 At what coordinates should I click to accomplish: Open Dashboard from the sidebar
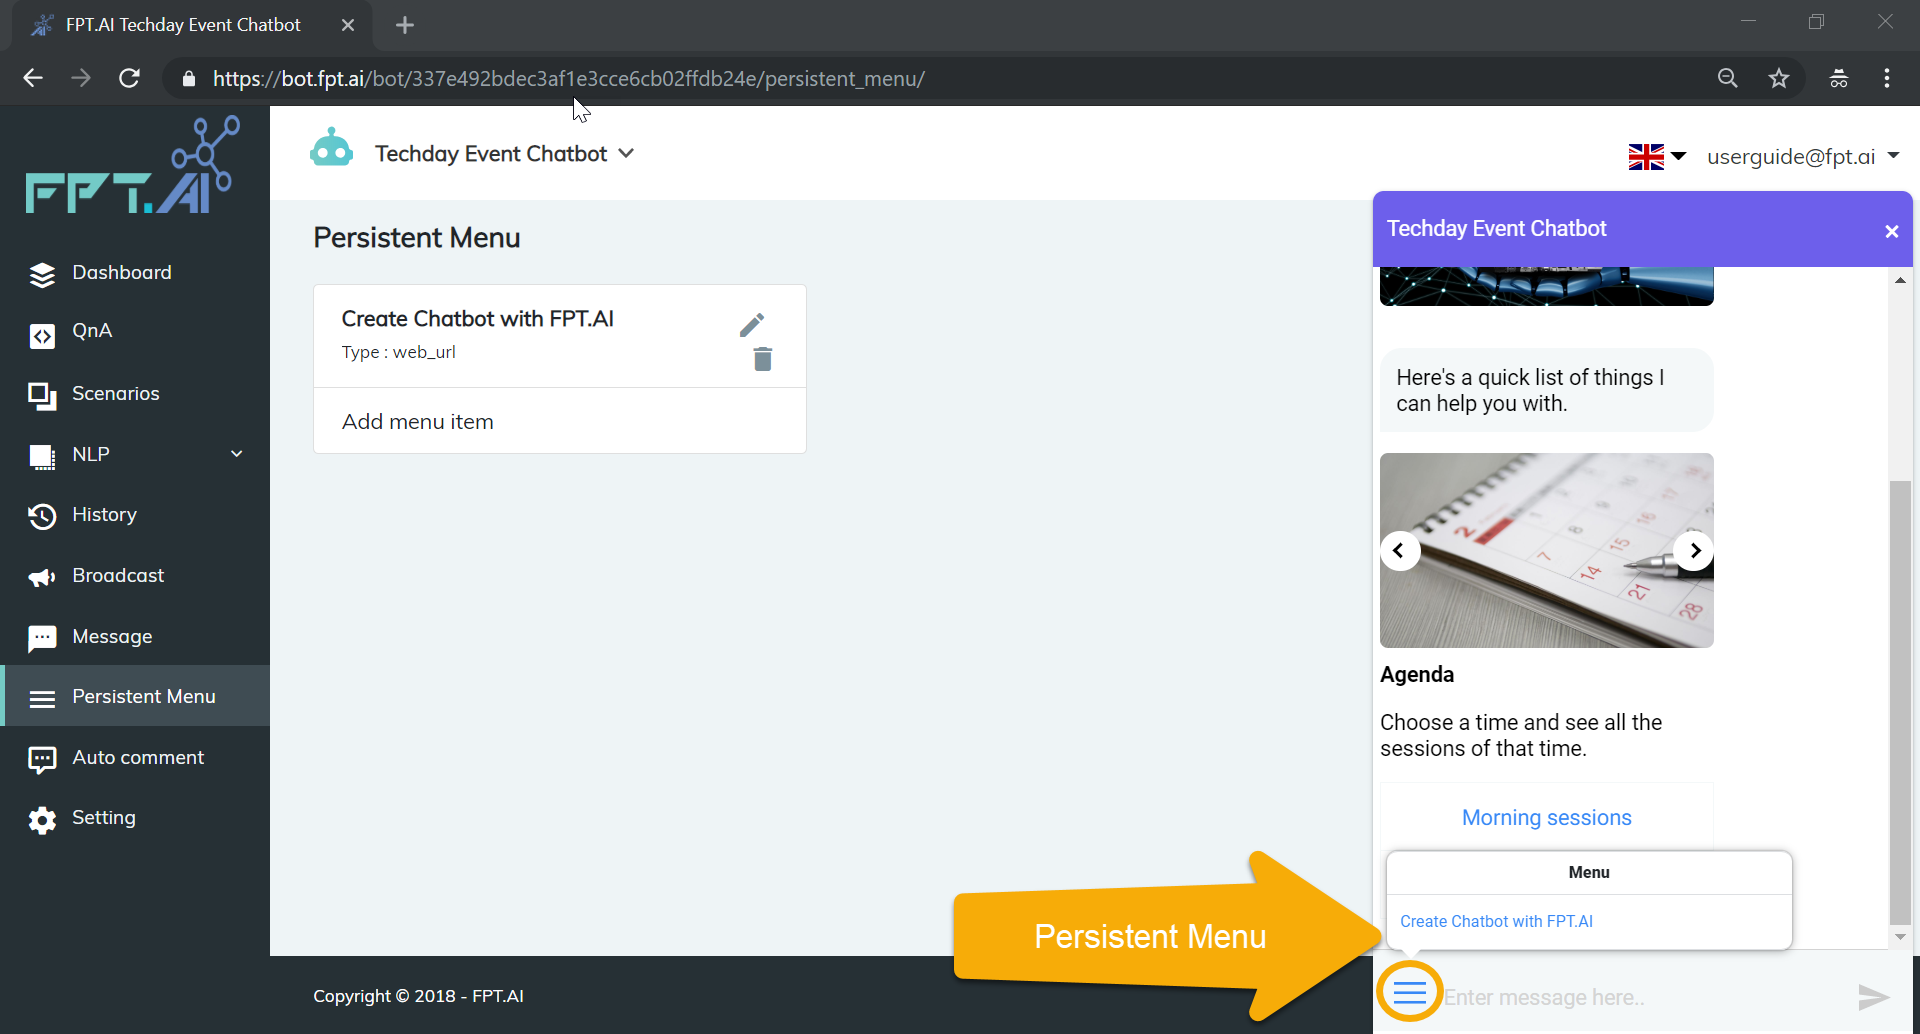tap(122, 272)
